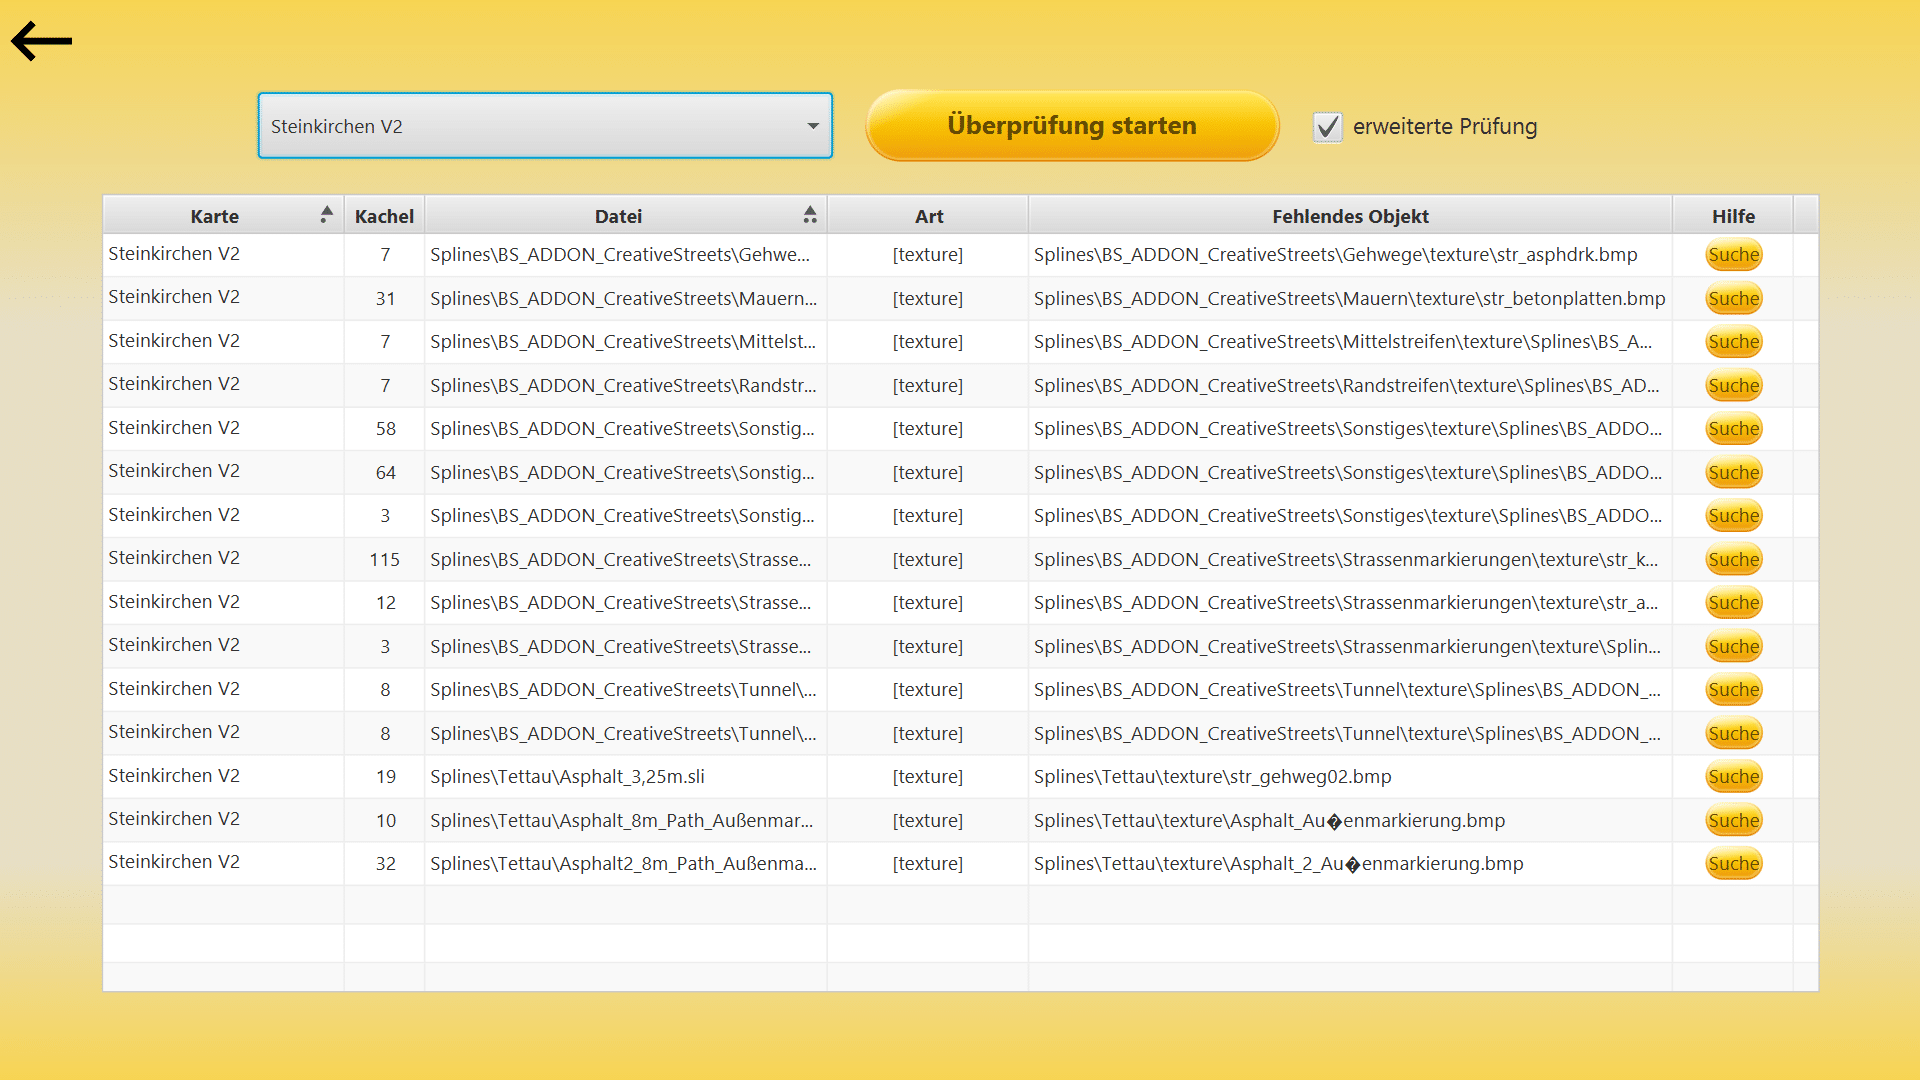The image size is (1920, 1080).
Task: Click the back arrow icon
Action: coord(42,41)
